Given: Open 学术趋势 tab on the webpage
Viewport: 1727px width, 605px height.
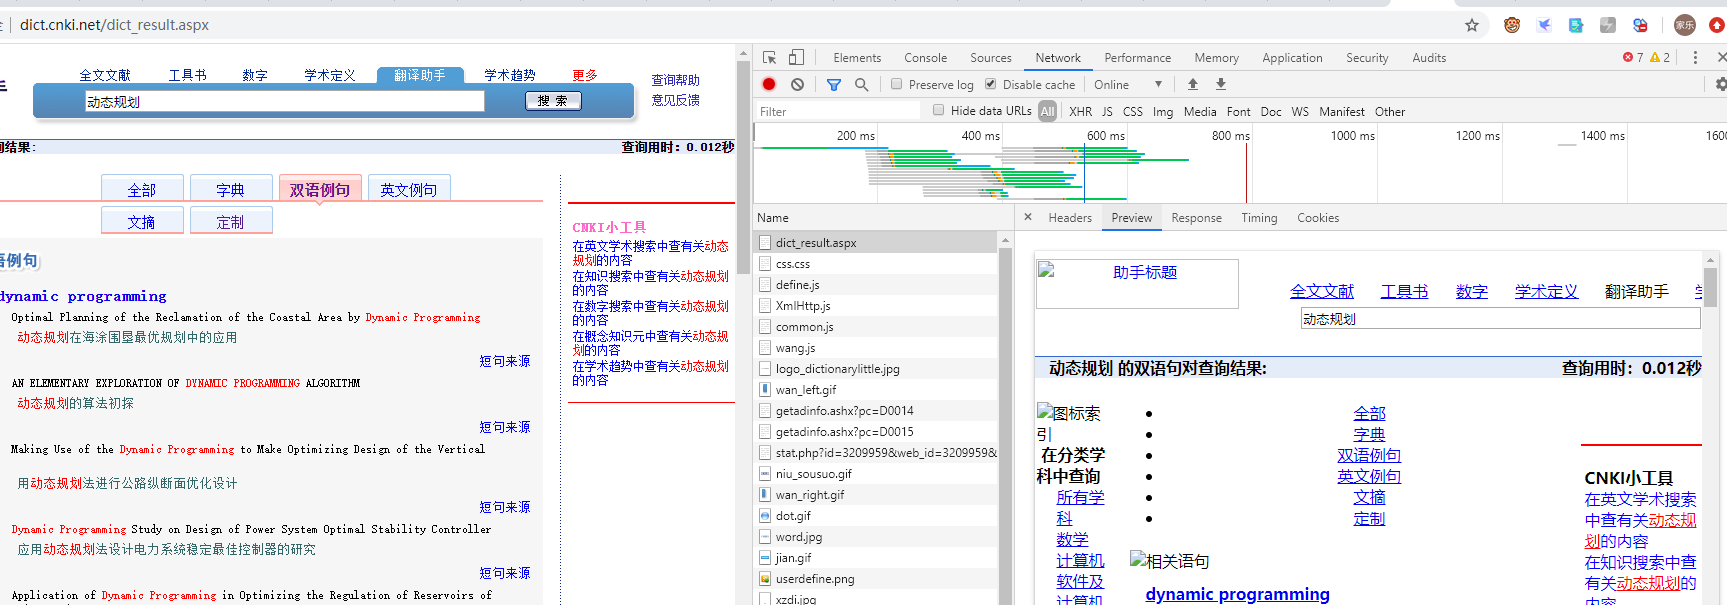Looking at the screenshot, I should point(510,75).
